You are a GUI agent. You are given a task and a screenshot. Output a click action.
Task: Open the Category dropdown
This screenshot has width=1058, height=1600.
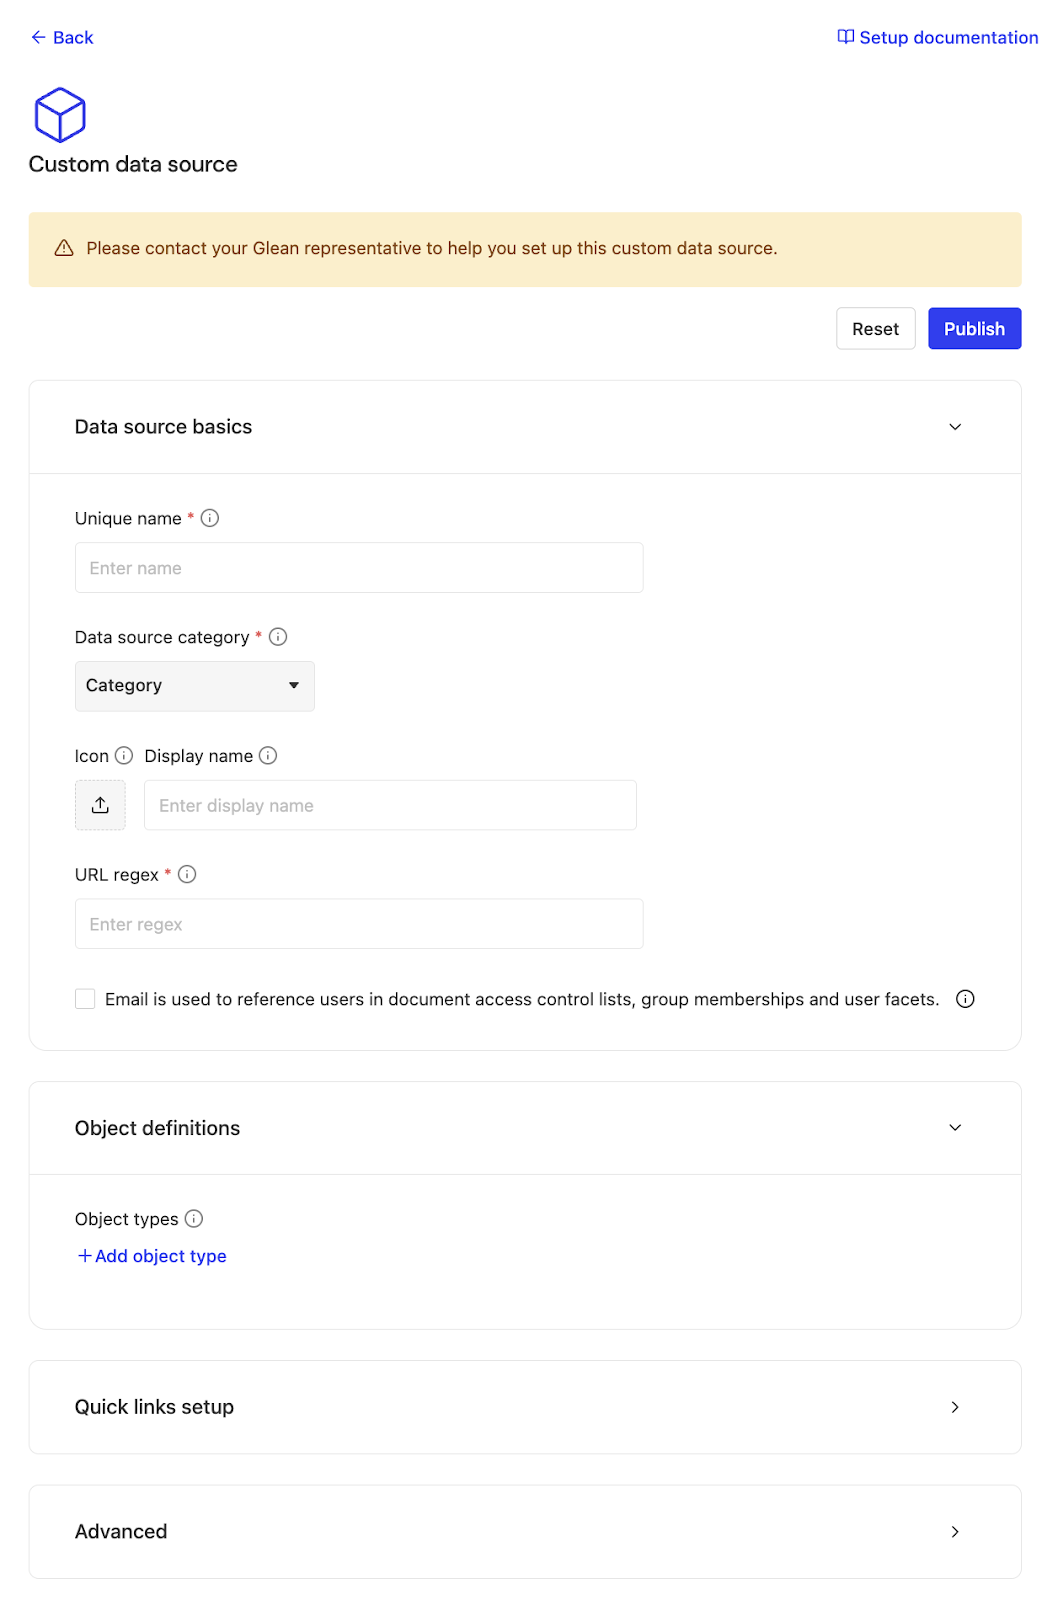[x=194, y=686]
